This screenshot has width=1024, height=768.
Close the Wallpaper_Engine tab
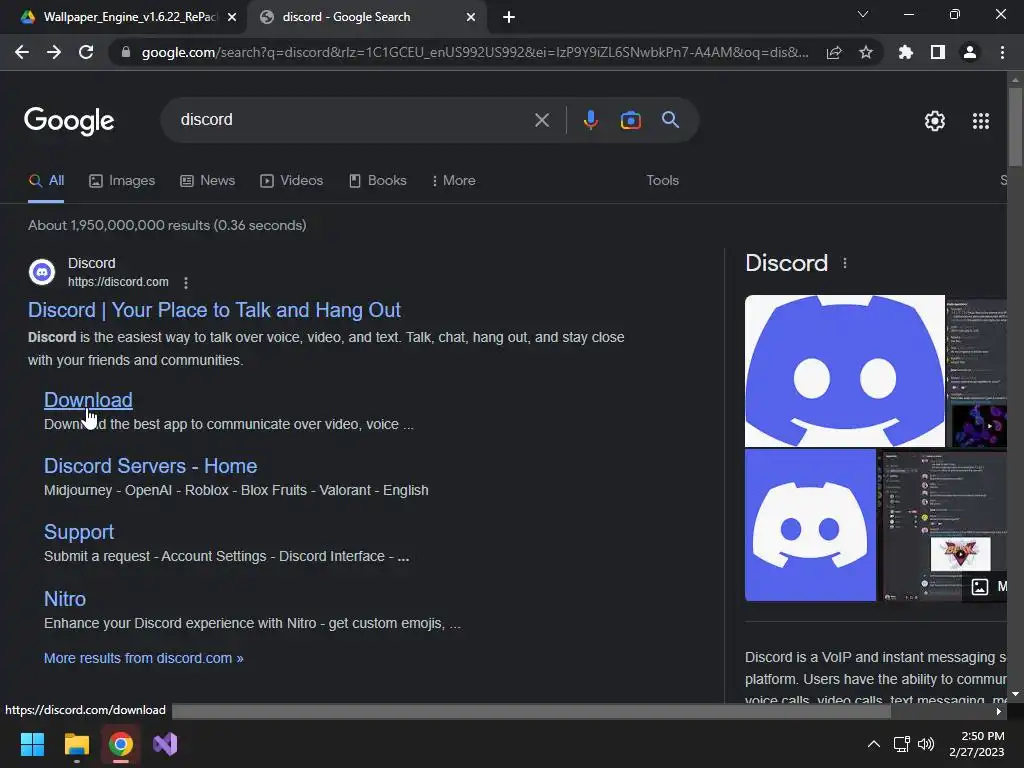coord(232,18)
